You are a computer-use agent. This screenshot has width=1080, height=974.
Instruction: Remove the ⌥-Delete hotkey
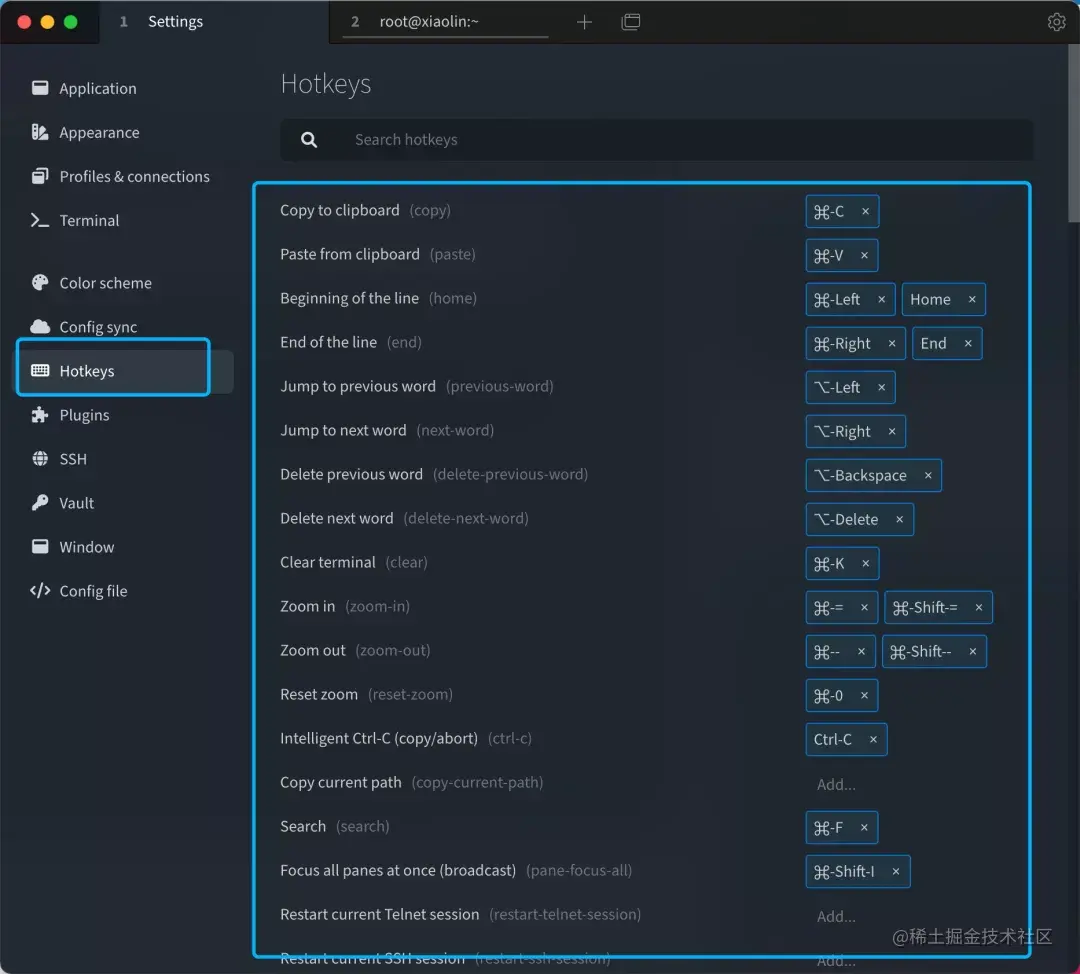[899, 520]
